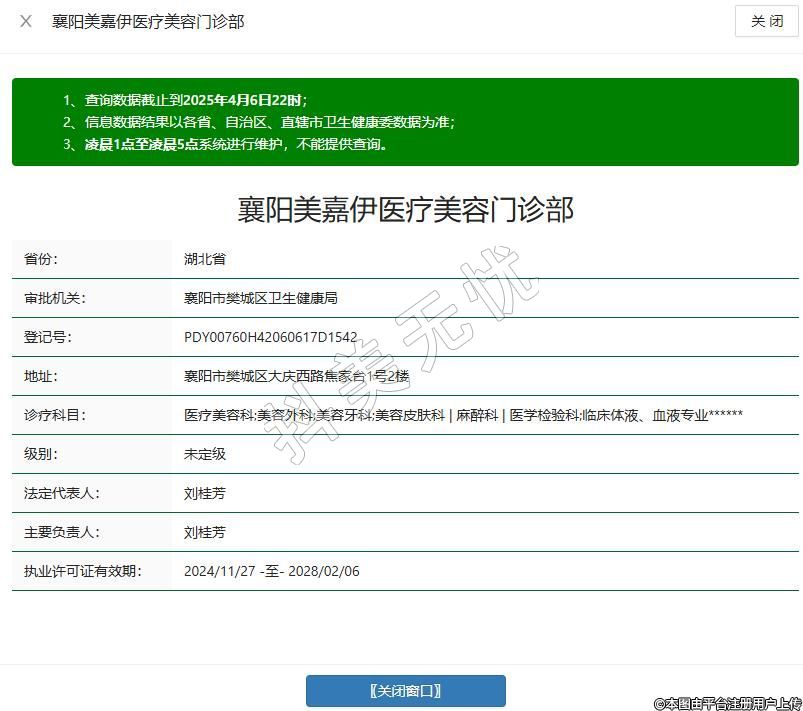
Task: Click the 诊疗科目 value starting with 医疗美容科
Action: pyautogui.click(x=463, y=415)
